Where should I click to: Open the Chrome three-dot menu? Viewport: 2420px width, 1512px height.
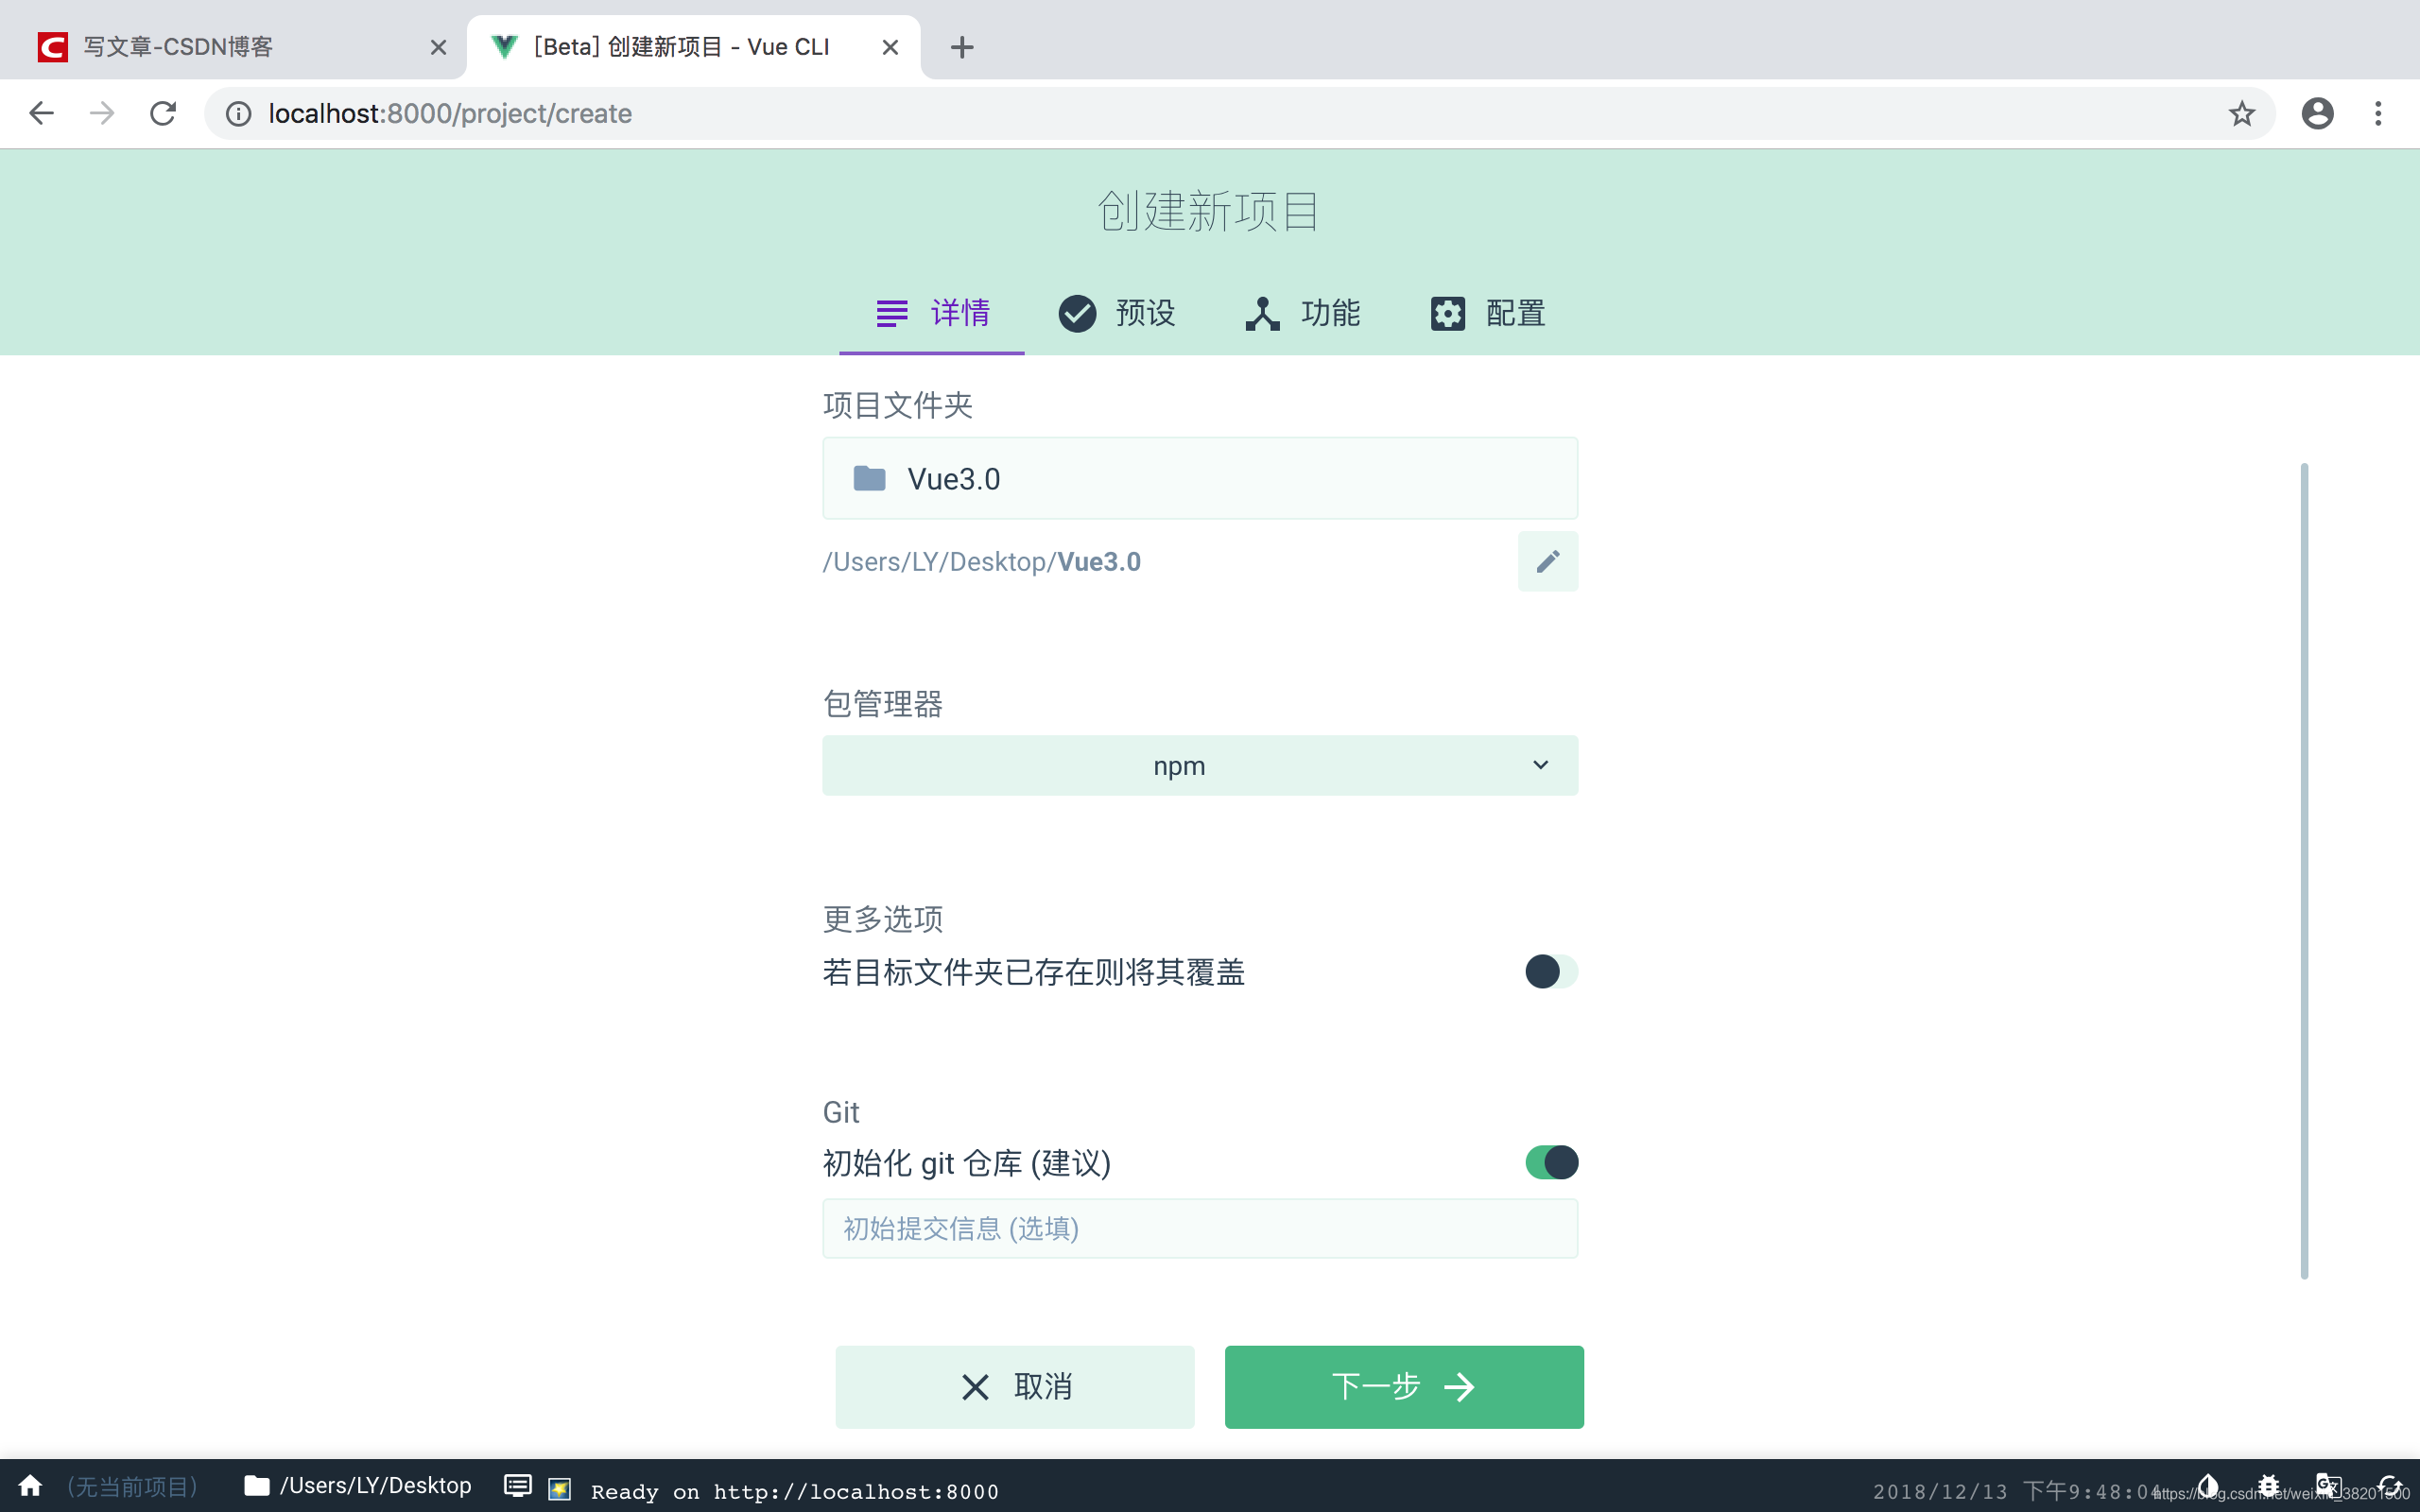click(x=2378, y=113)
